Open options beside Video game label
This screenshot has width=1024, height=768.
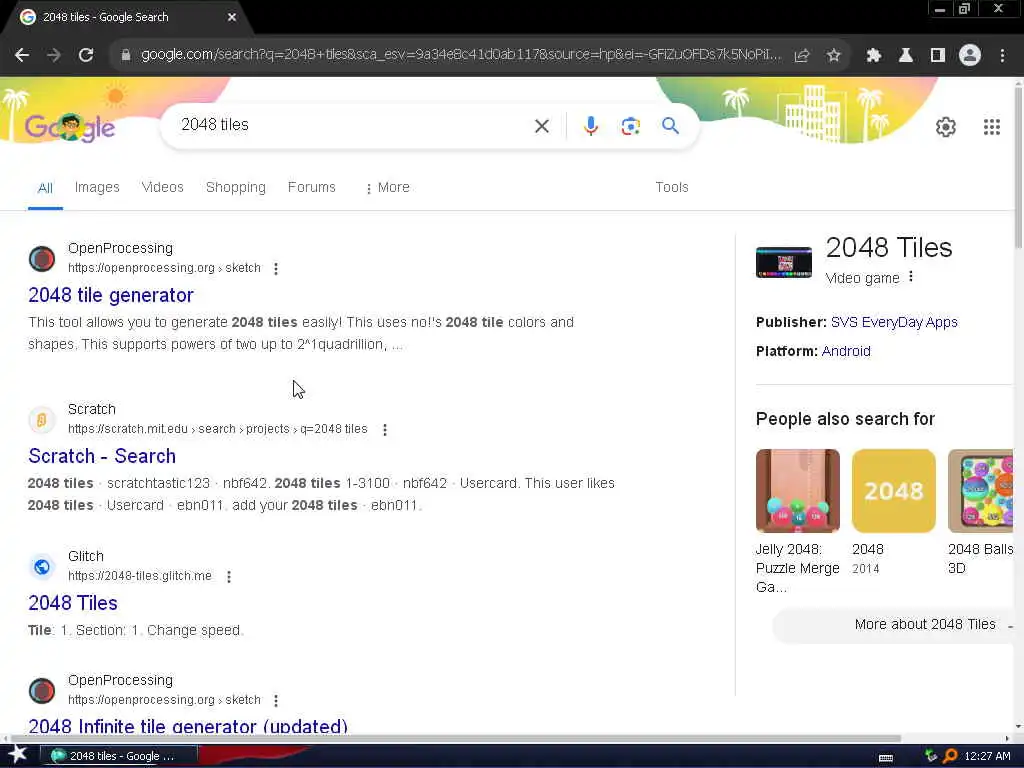coord(911,277)
